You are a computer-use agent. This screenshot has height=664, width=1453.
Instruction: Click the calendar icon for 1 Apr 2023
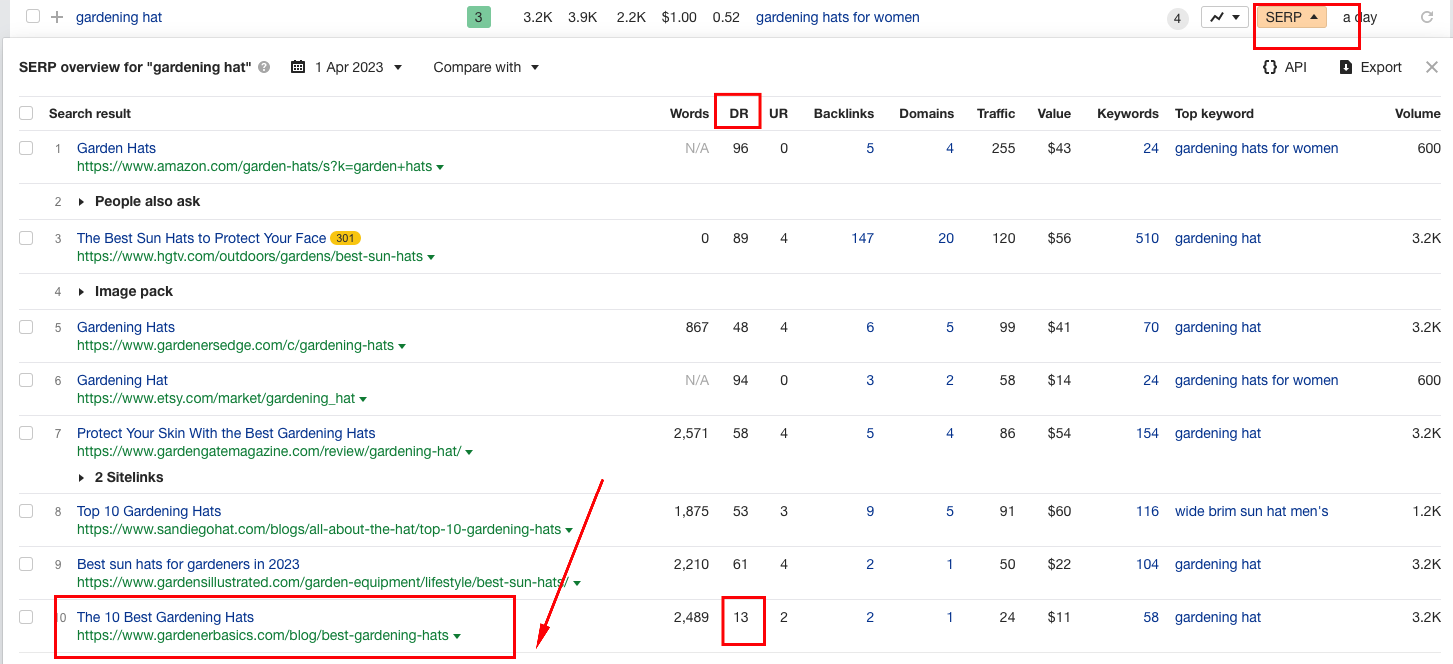pyautogui.click(x=298, y=67)
